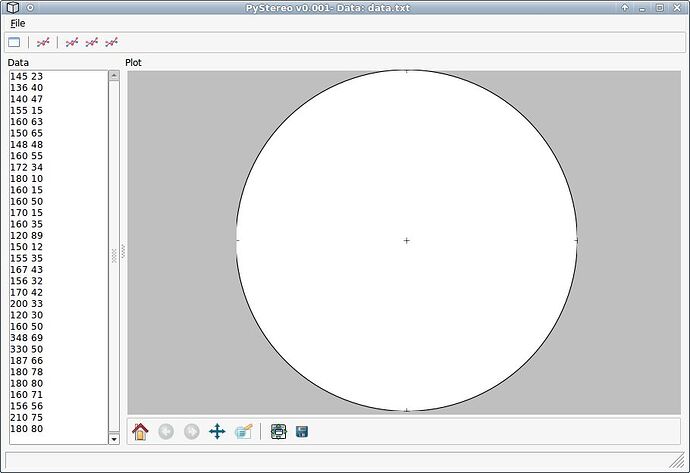
Task: Click the first plot icon after the separator
Action: click(x=43, y=42)
